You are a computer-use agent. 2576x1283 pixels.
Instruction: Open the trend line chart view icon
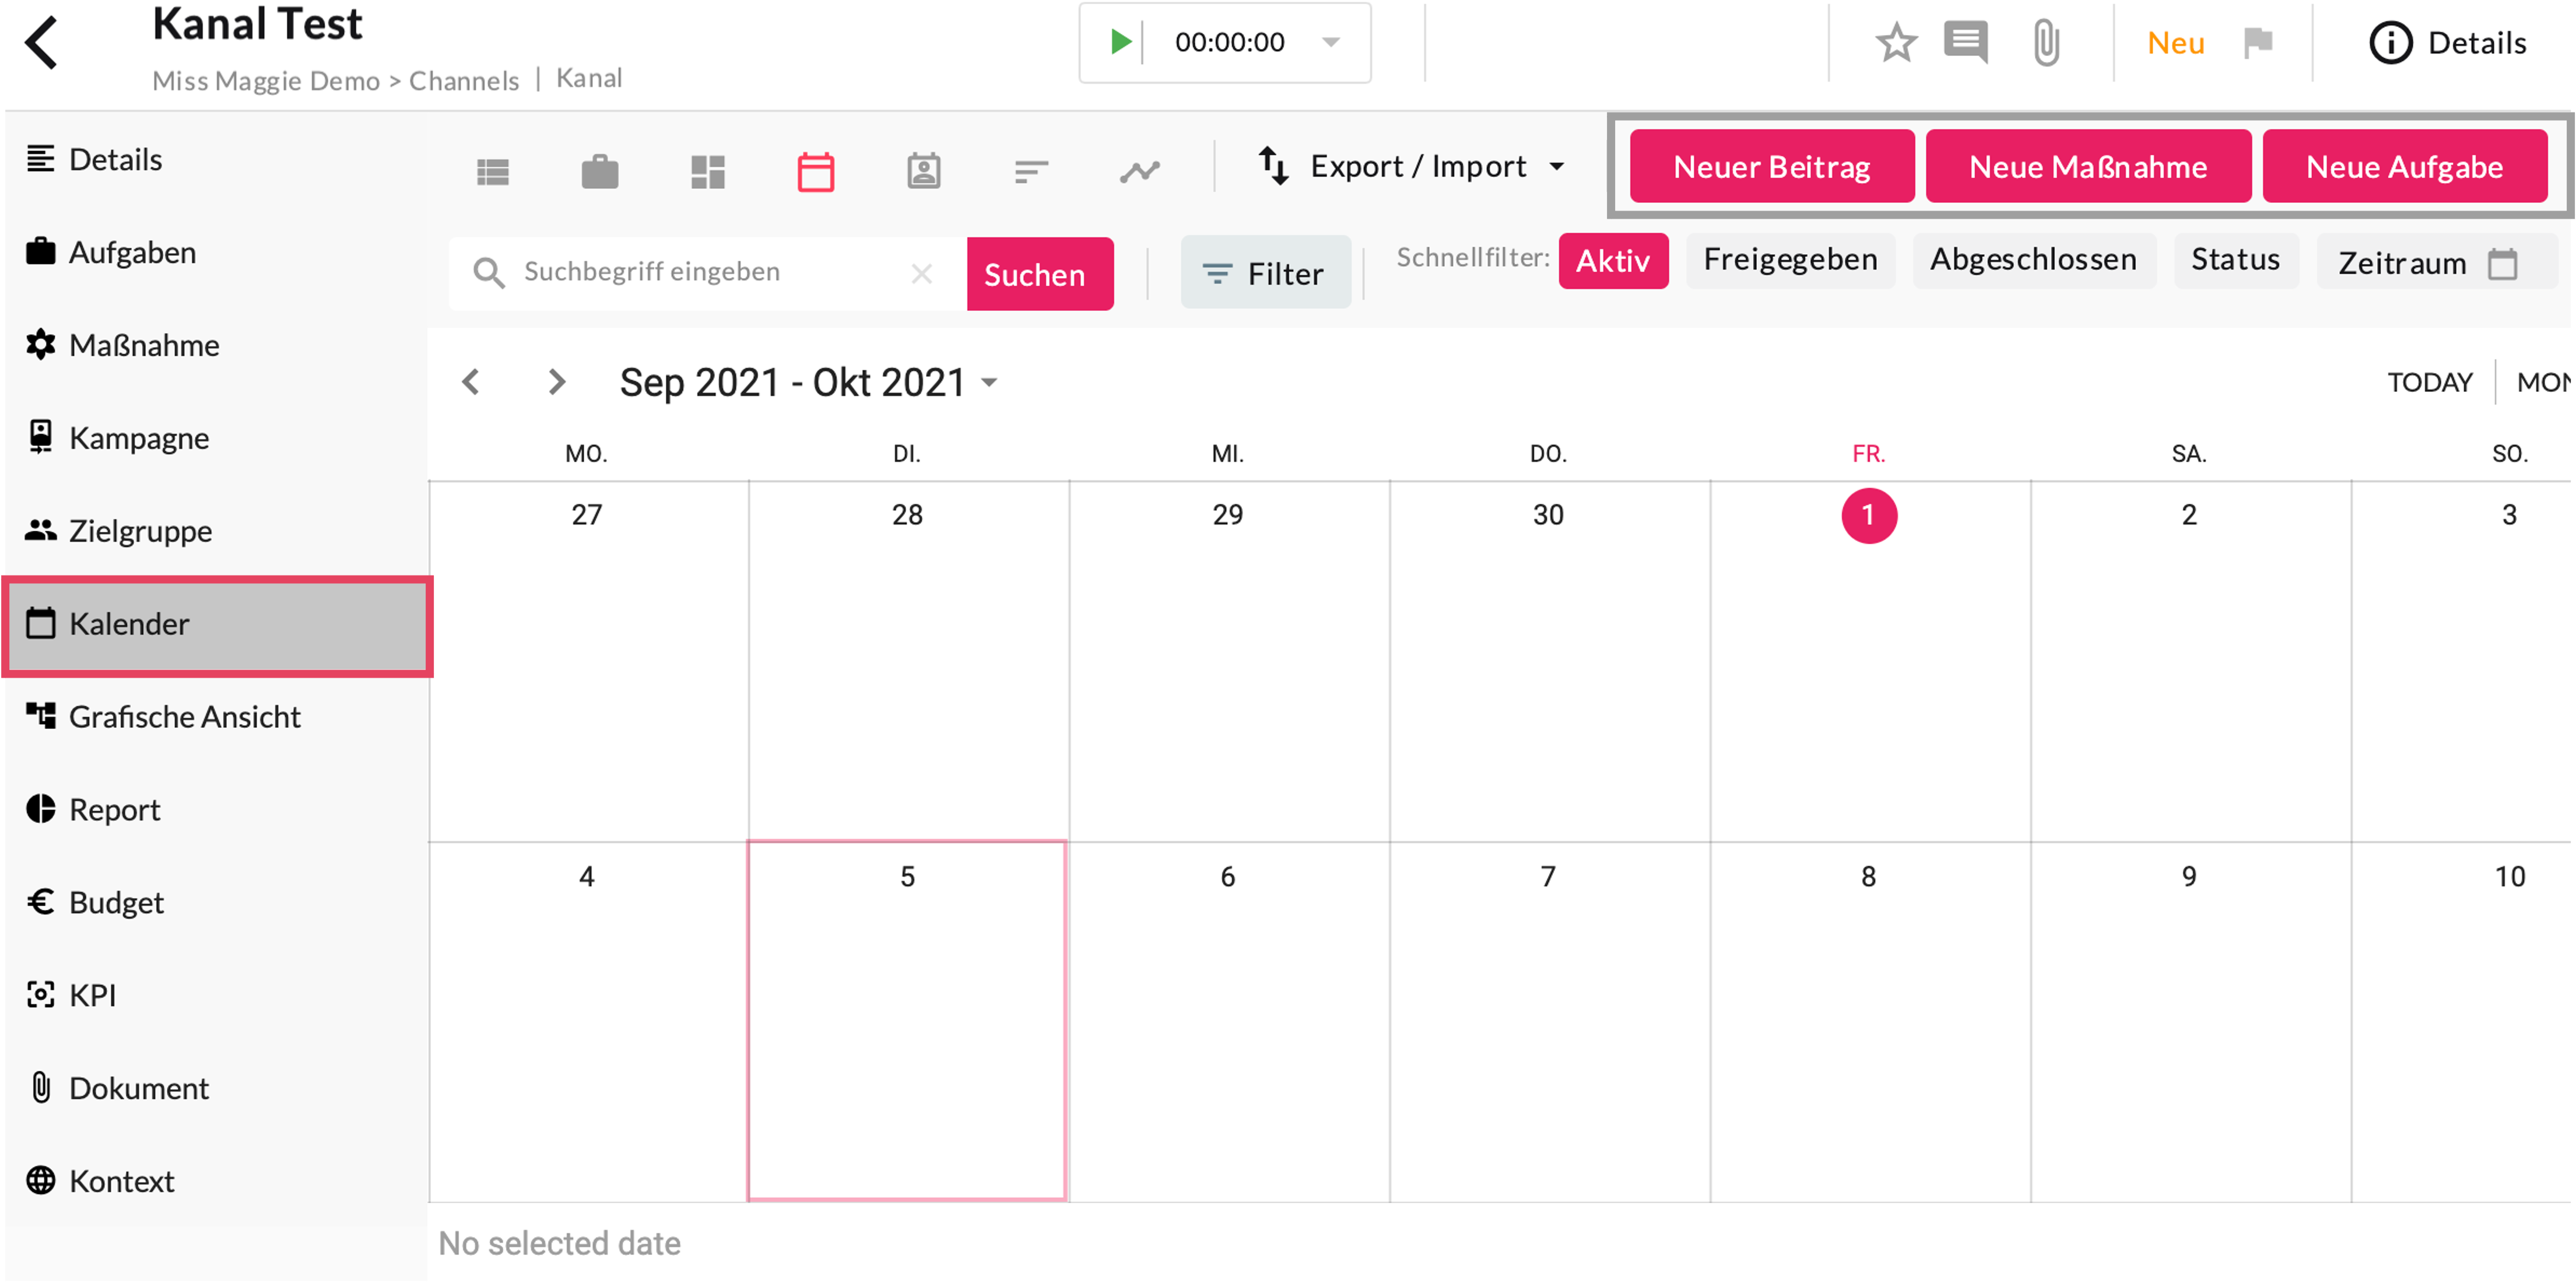click(1139, 172)
